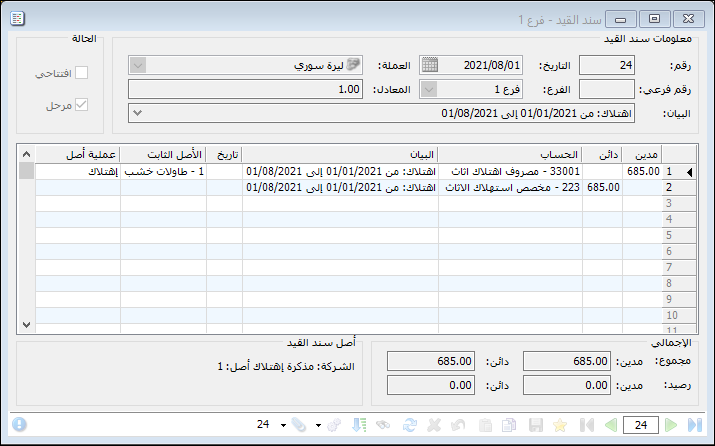Image resolution: width=715 pixels, height=446 pixels.
Task: Click the تاريخ column header
Action: click(224, 155)
